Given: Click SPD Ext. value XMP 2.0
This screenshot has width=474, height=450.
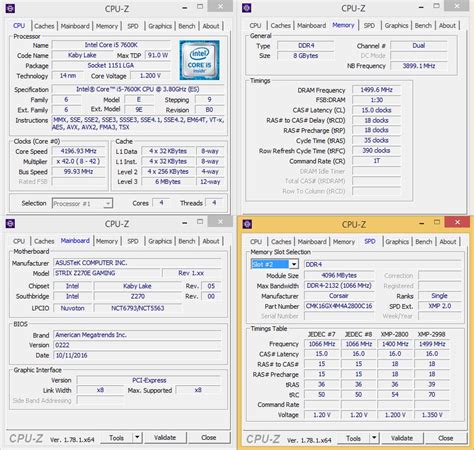Looking at the screenshot, I should point(439,306).
